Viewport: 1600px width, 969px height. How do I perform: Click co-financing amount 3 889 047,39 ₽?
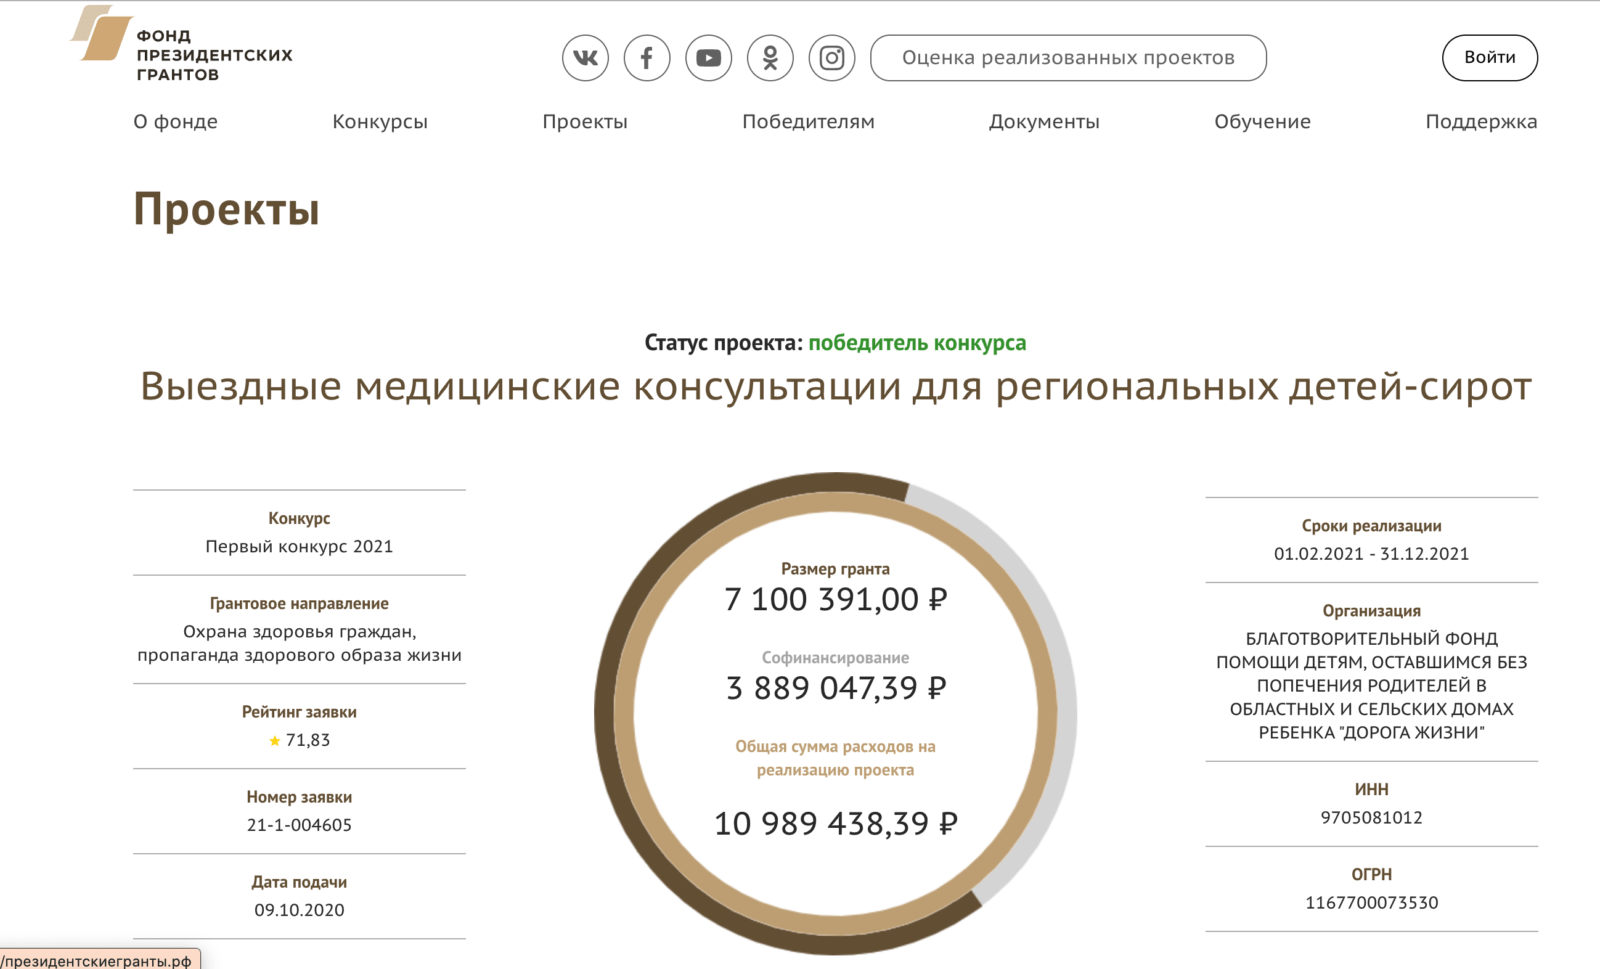[x=835, y=689]
